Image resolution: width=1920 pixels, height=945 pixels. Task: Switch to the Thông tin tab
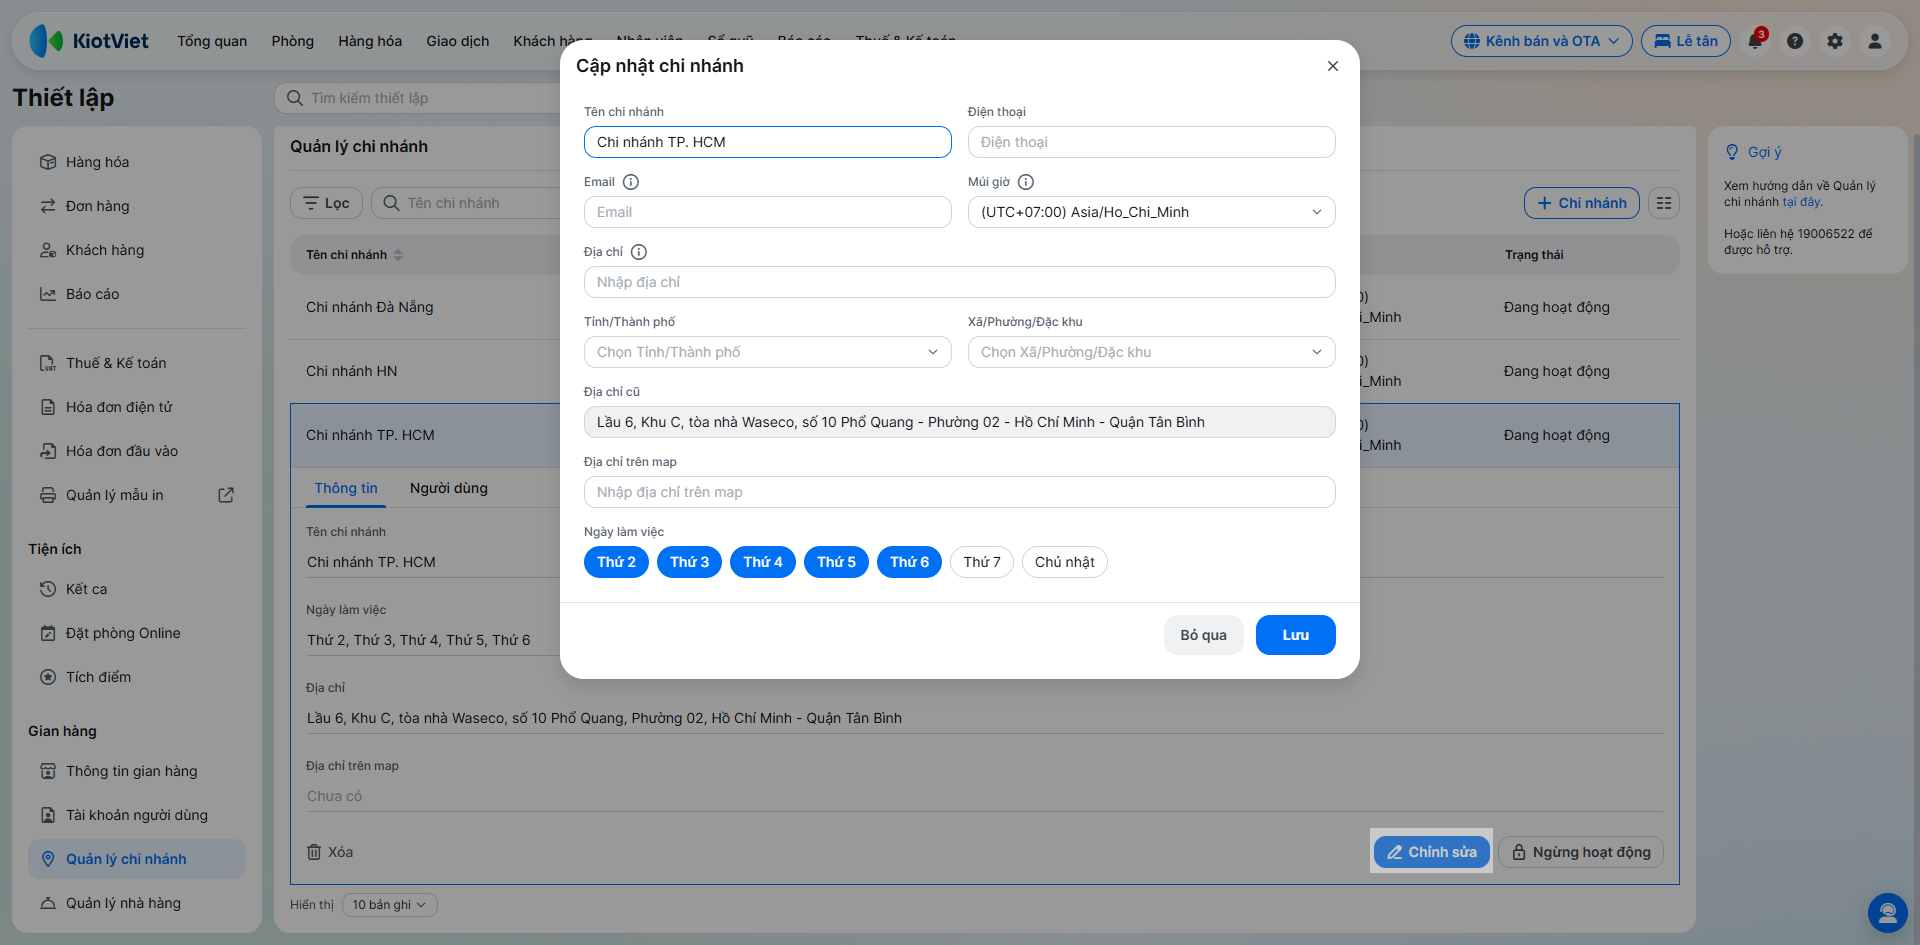pos(346,488)
